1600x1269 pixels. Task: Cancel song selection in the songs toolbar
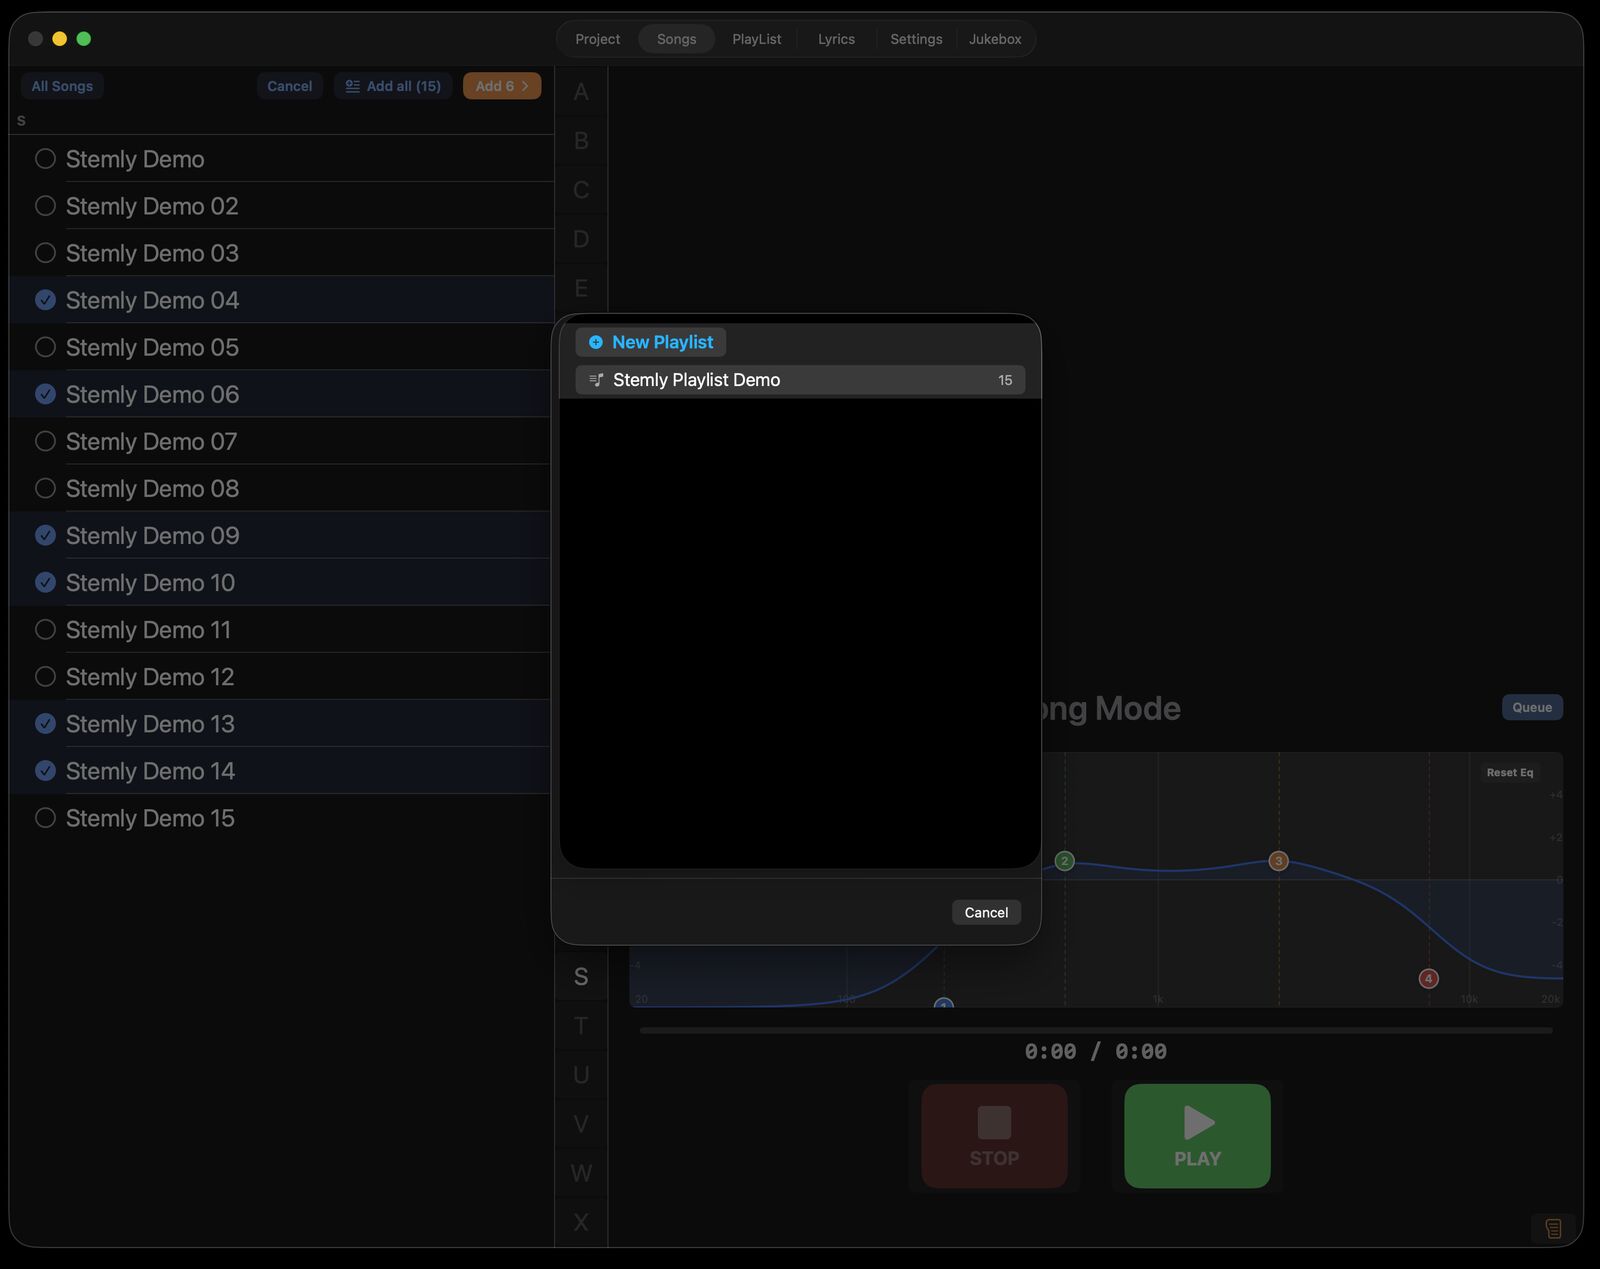[x=290, y=86]
